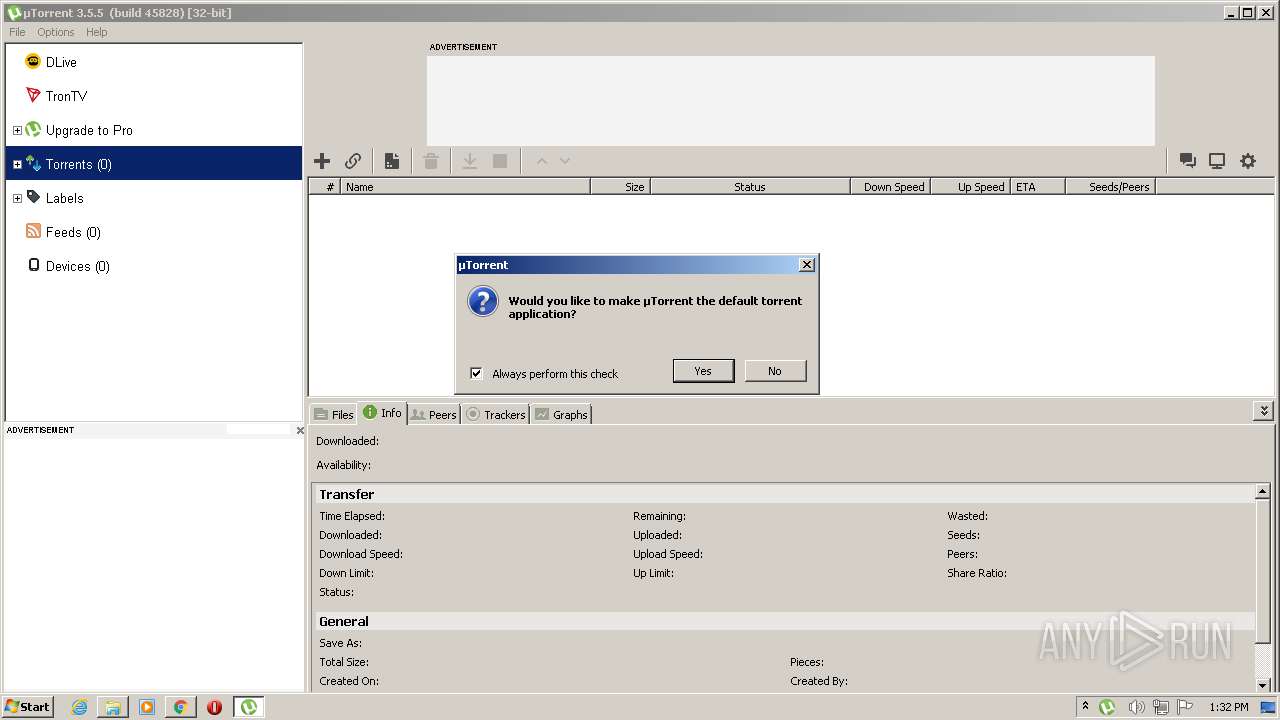Viewport: 1280px width, 720px height.
Task: Expand the Upgrade to Pro node
Action: pos(17,130)
